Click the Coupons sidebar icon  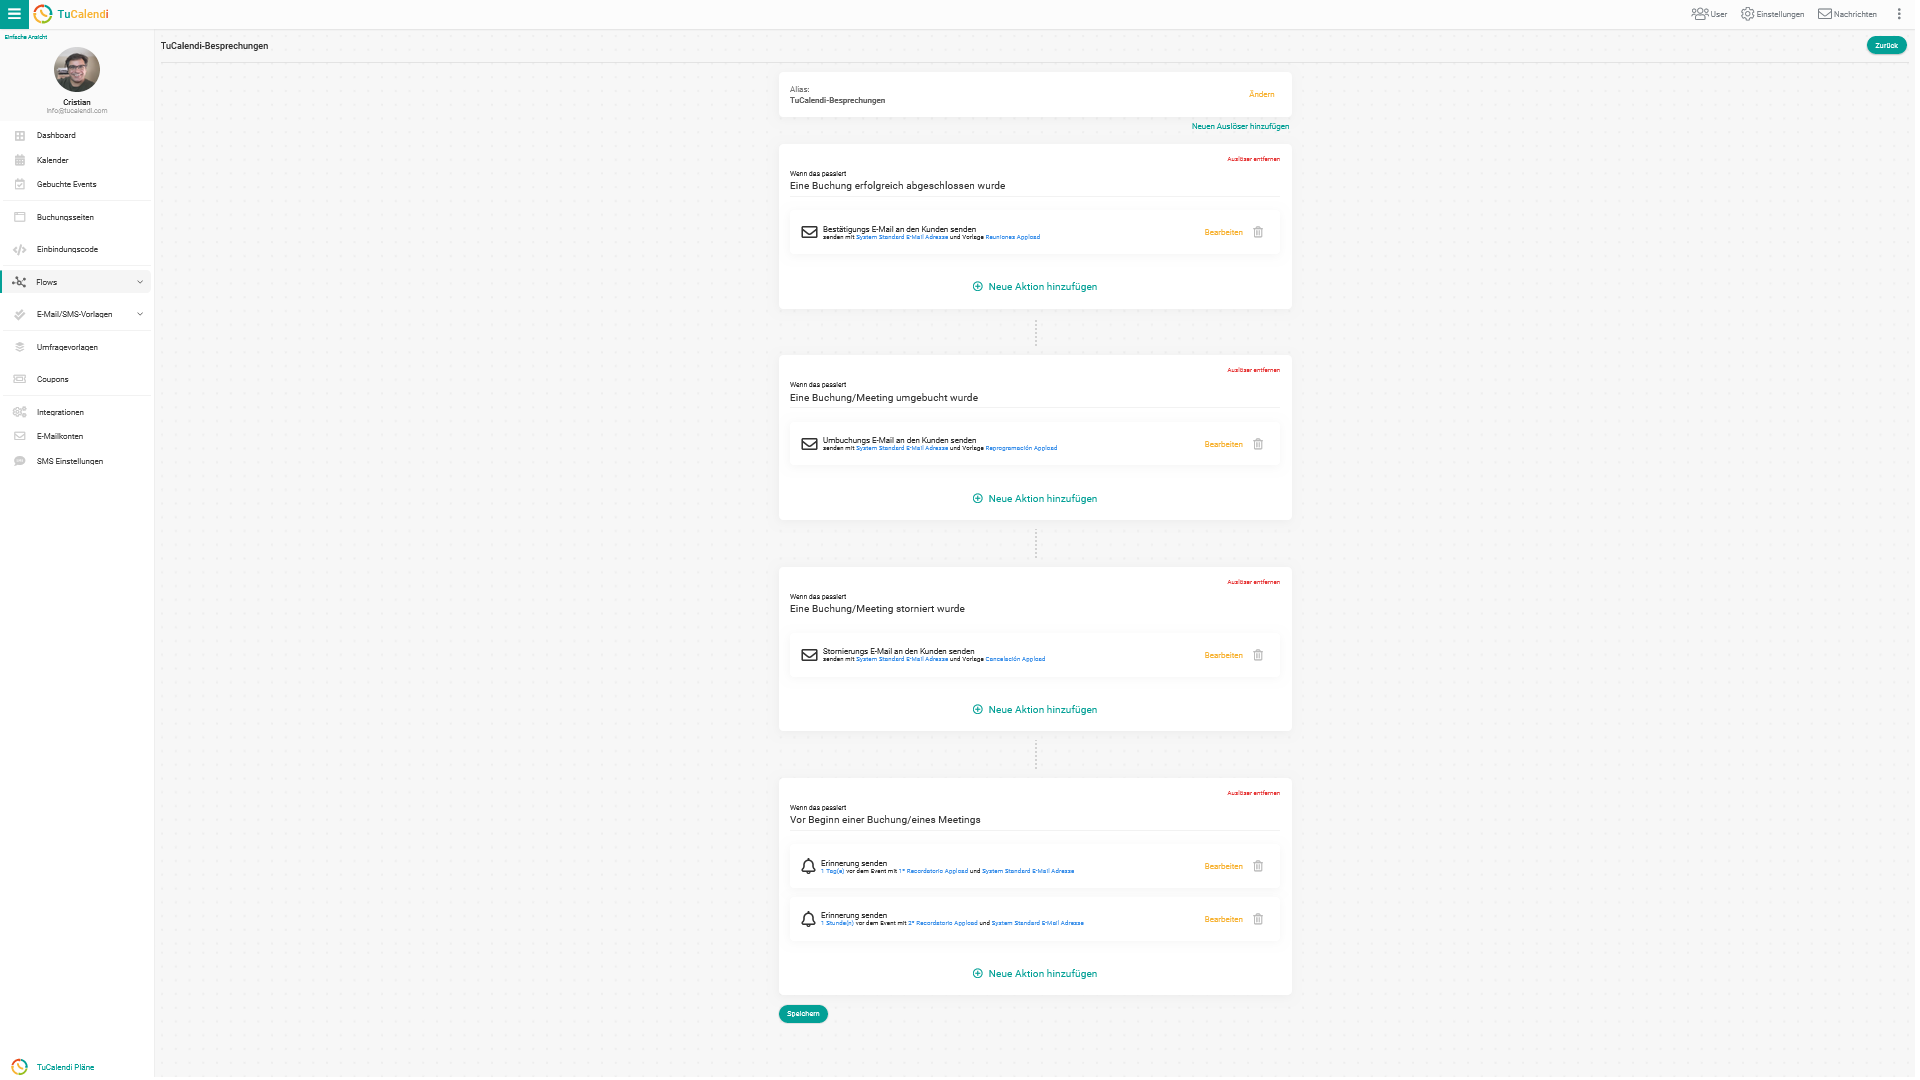click(x=20, y=380)
